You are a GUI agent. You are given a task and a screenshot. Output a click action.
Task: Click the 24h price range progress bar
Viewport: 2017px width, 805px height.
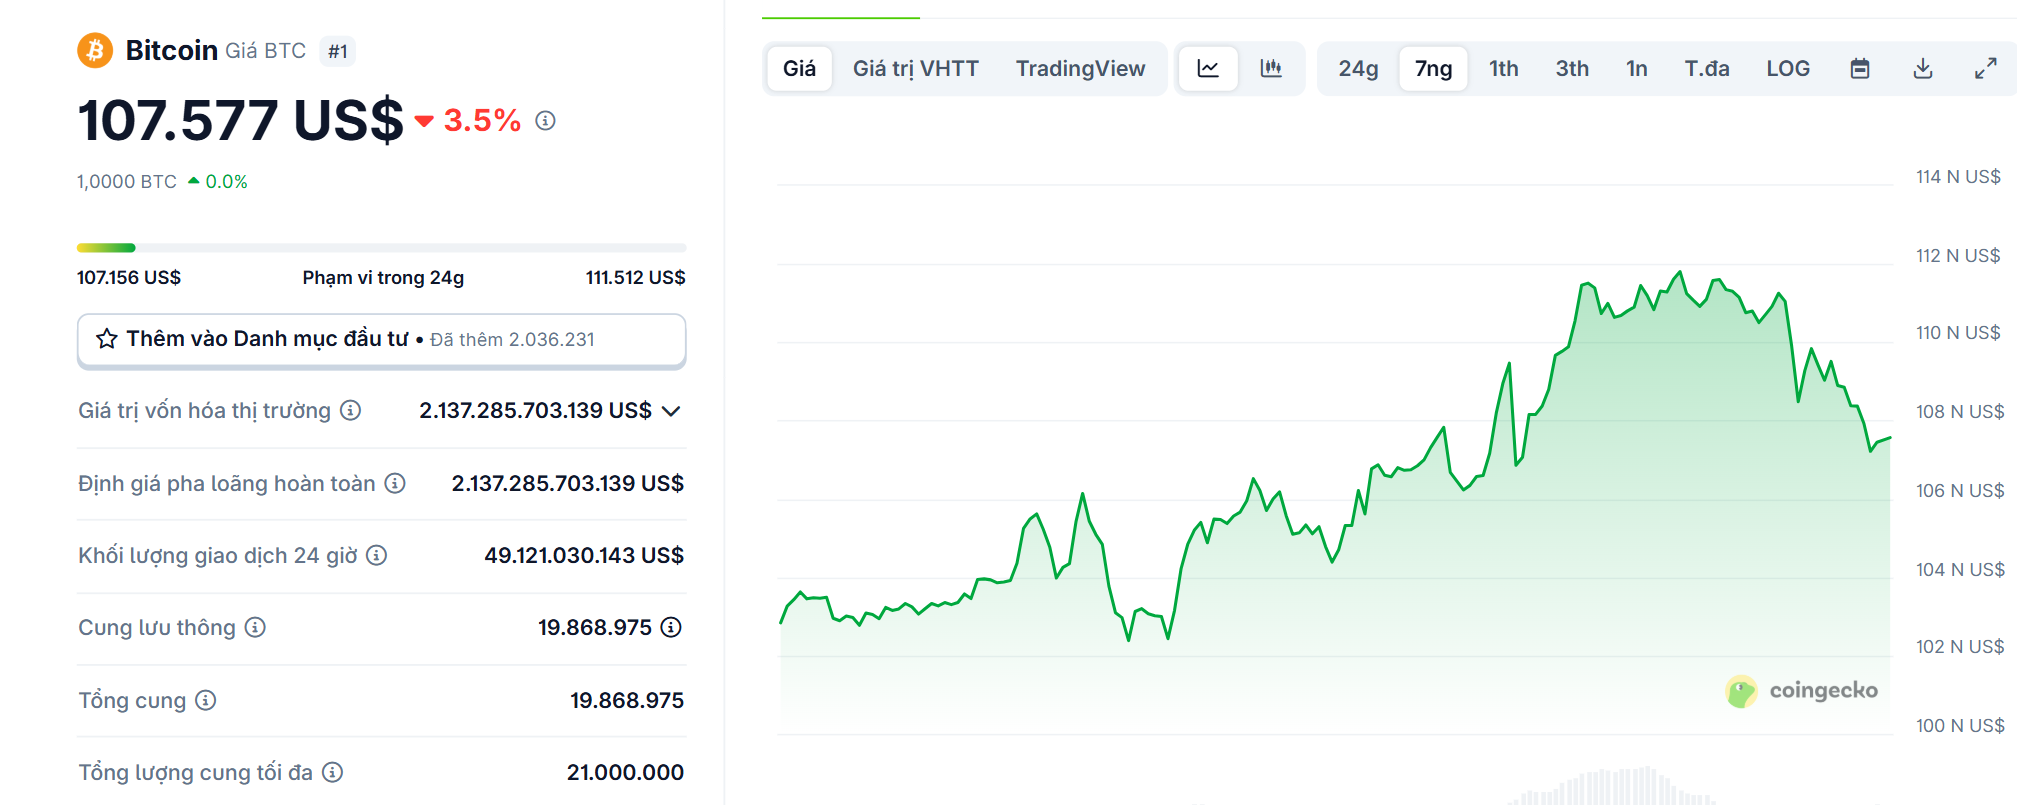[381, 247]
